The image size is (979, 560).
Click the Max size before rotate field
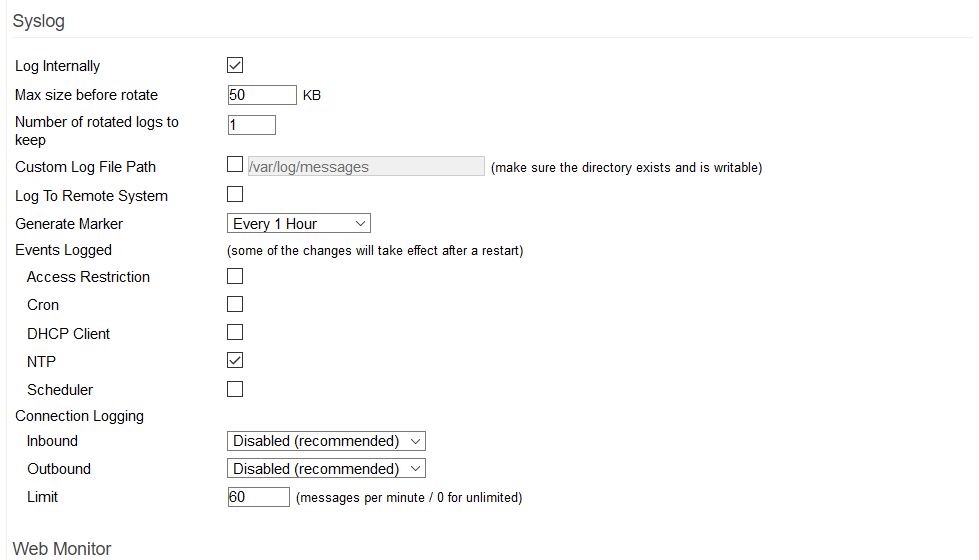(x=262, y=95)
